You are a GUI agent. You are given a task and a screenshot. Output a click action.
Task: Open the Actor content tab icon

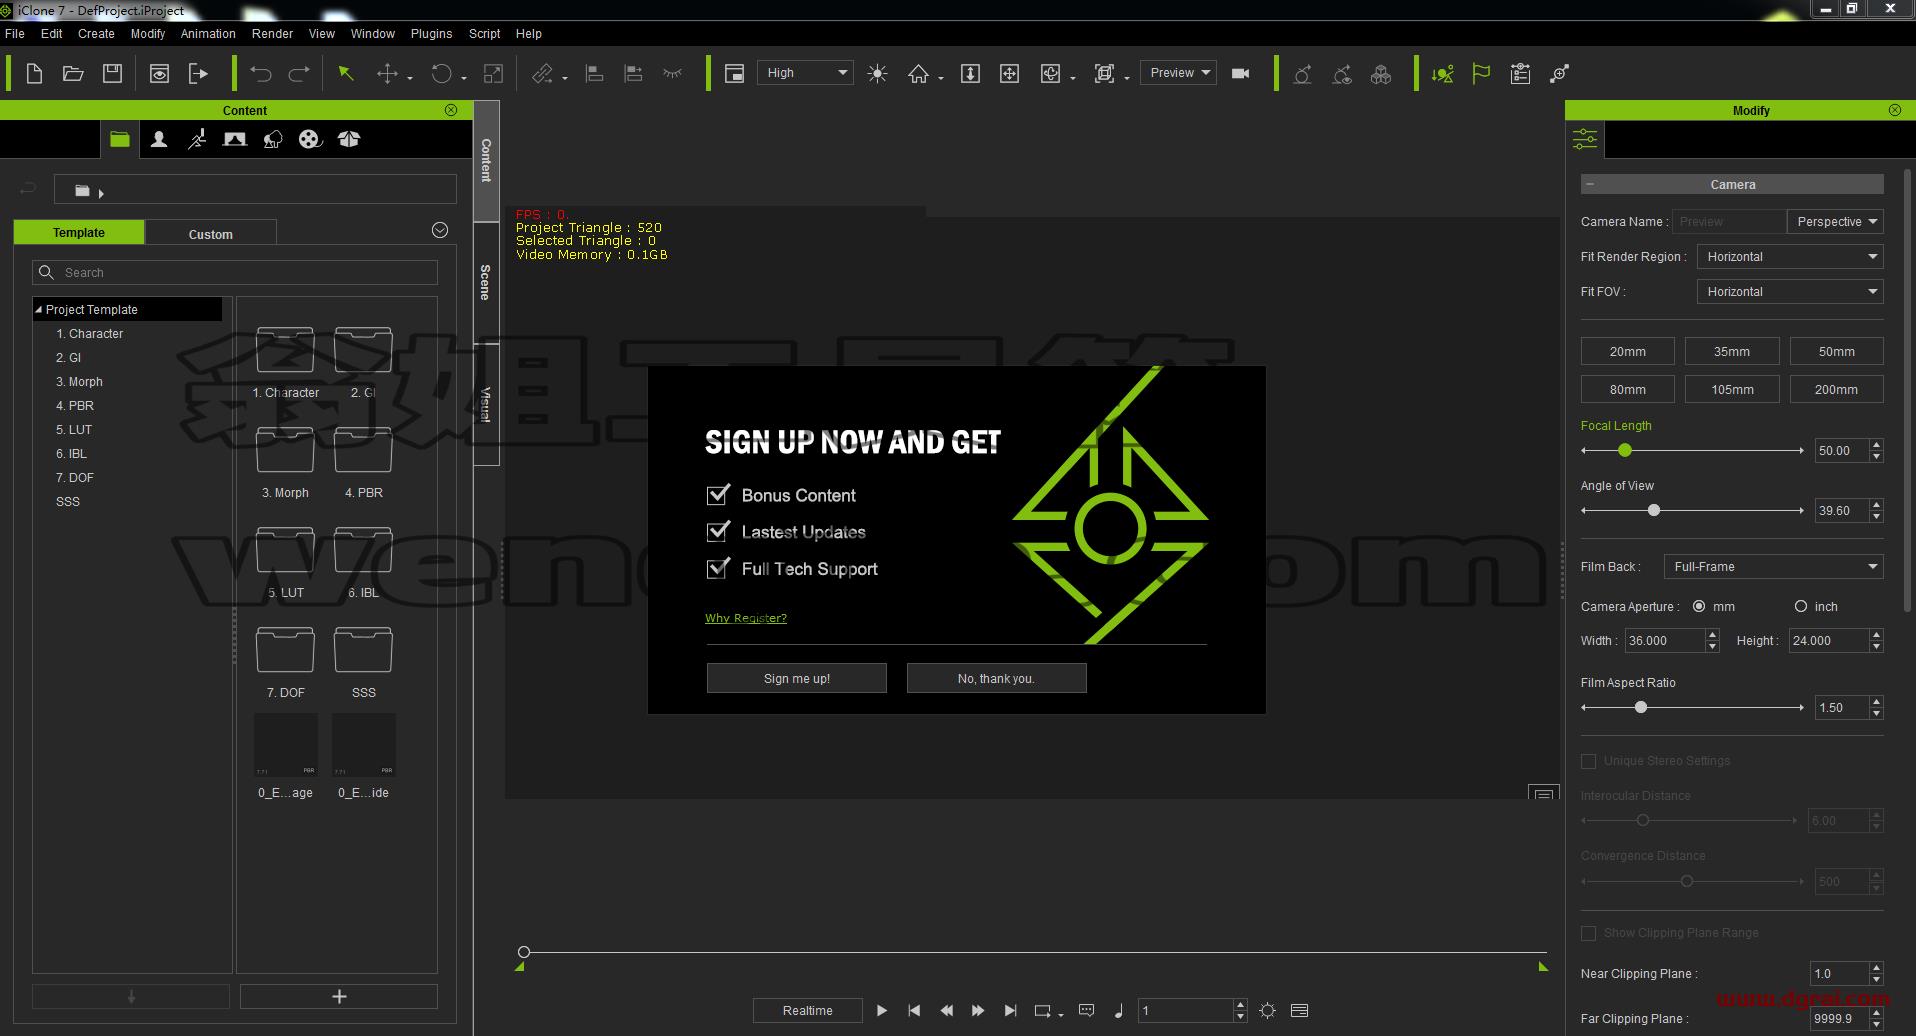158,139
